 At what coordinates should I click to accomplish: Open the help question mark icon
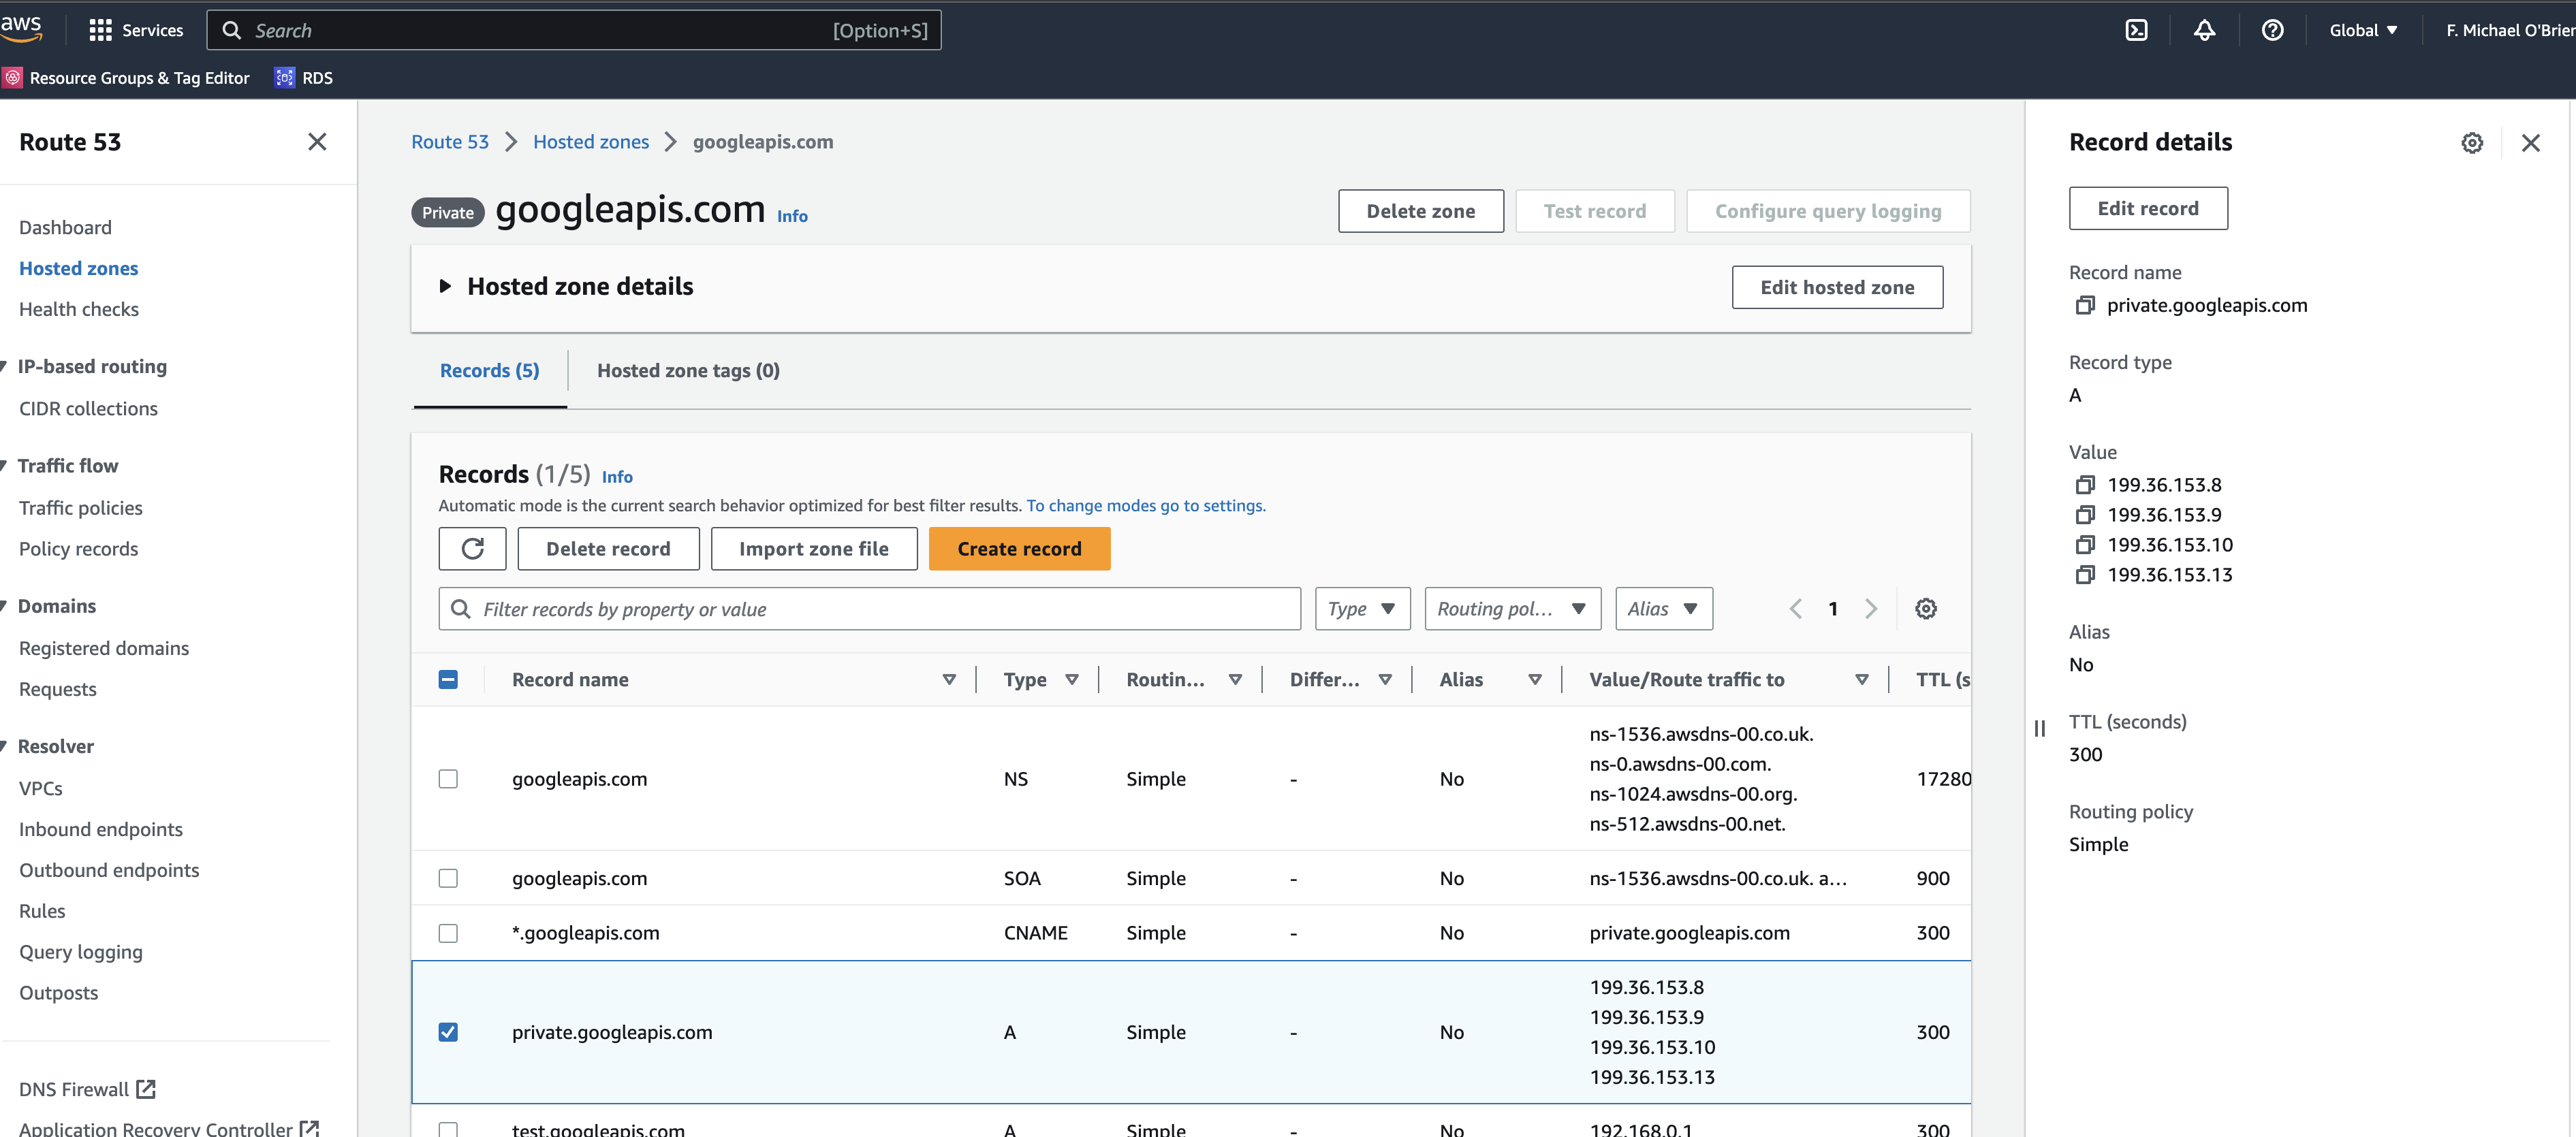pyautogui.click(x=2273, y=30)
